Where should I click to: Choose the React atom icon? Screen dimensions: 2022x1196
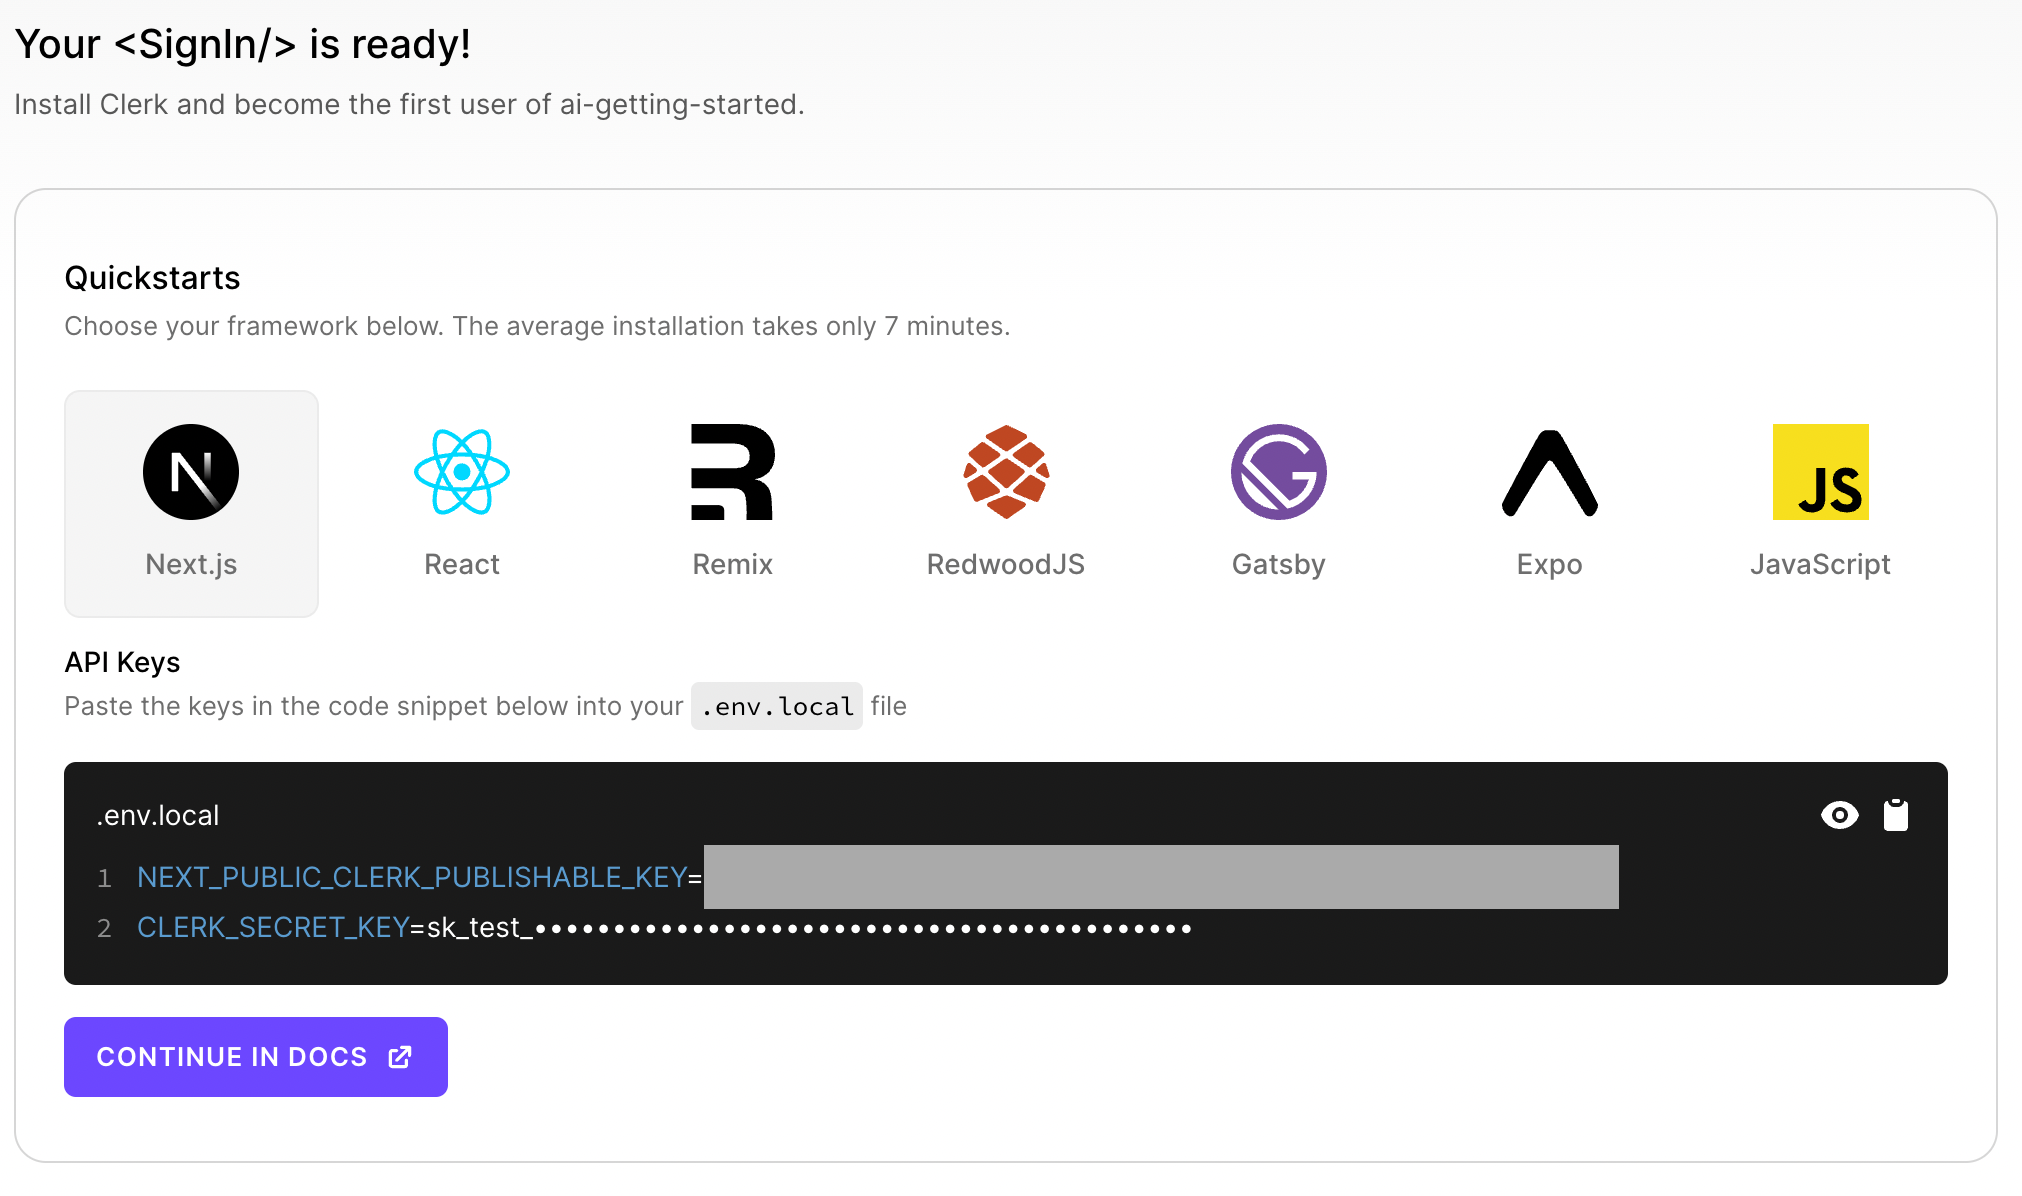click(462, 472)
